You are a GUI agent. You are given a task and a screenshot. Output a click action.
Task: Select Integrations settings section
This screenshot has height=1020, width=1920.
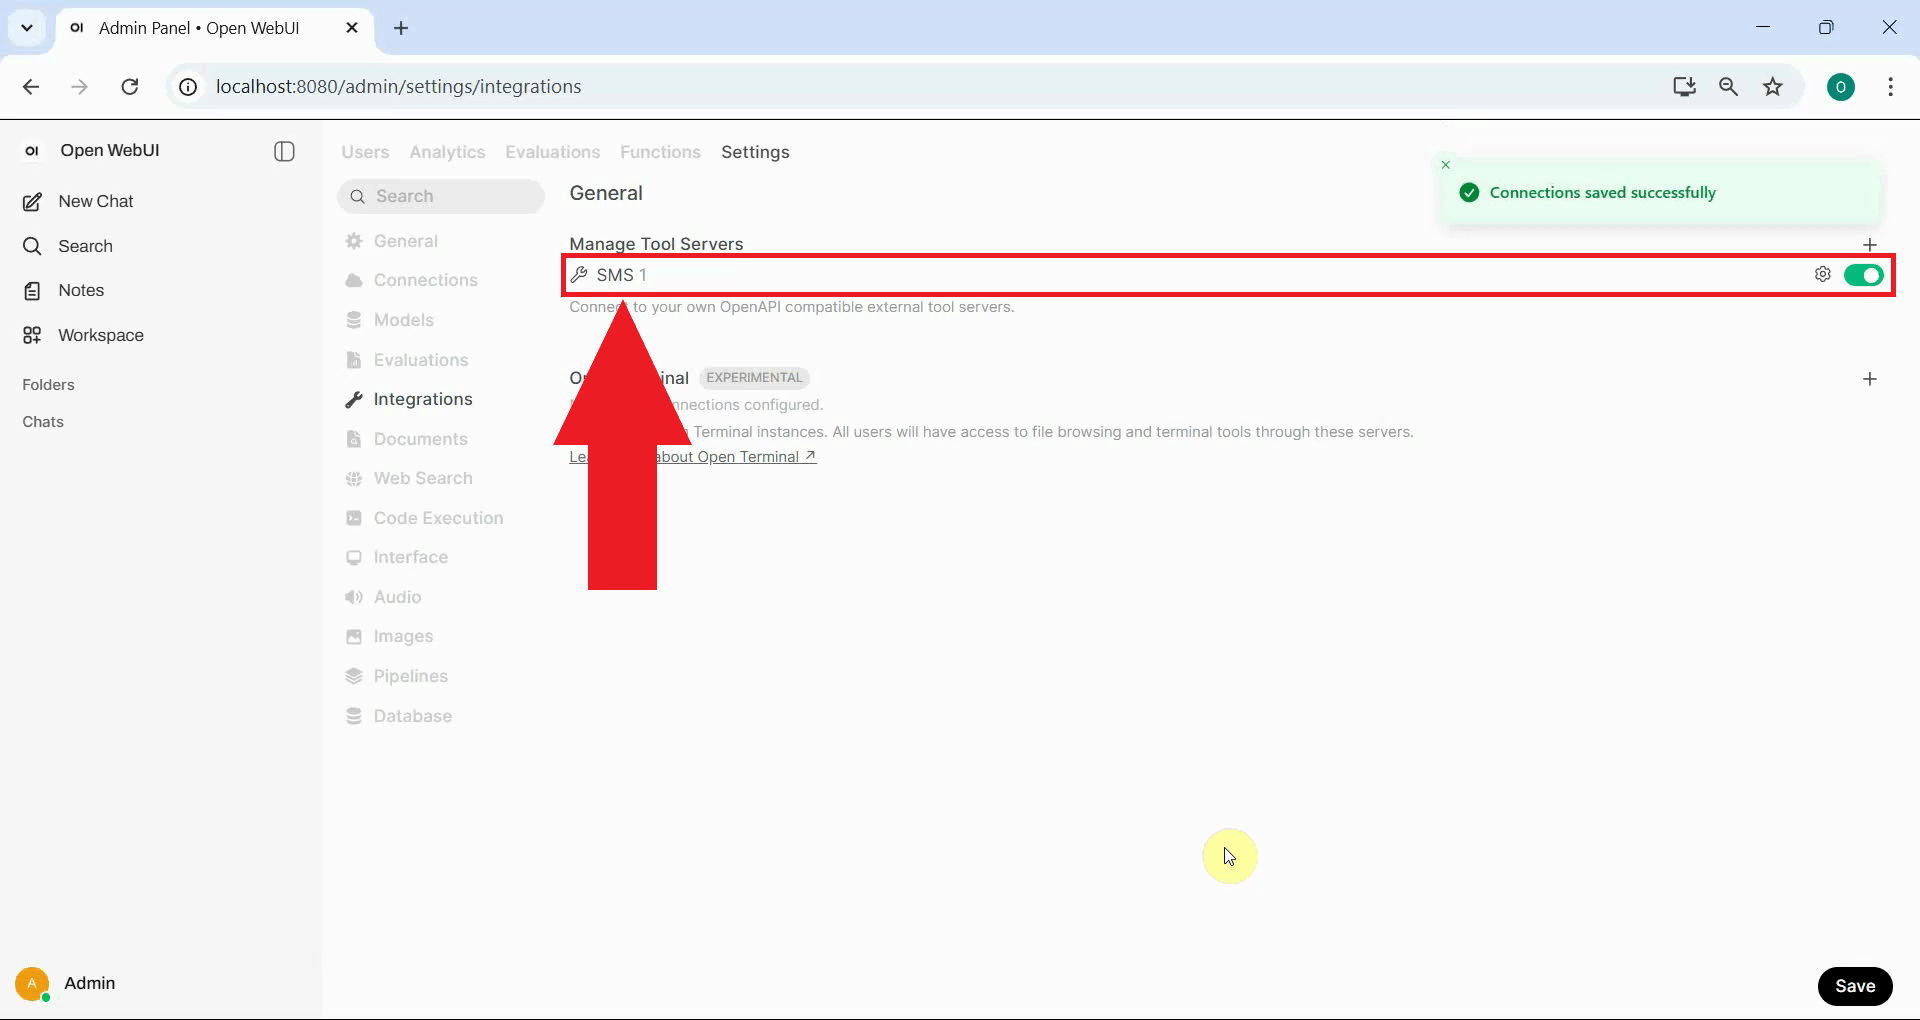click(x=422, y=399)
